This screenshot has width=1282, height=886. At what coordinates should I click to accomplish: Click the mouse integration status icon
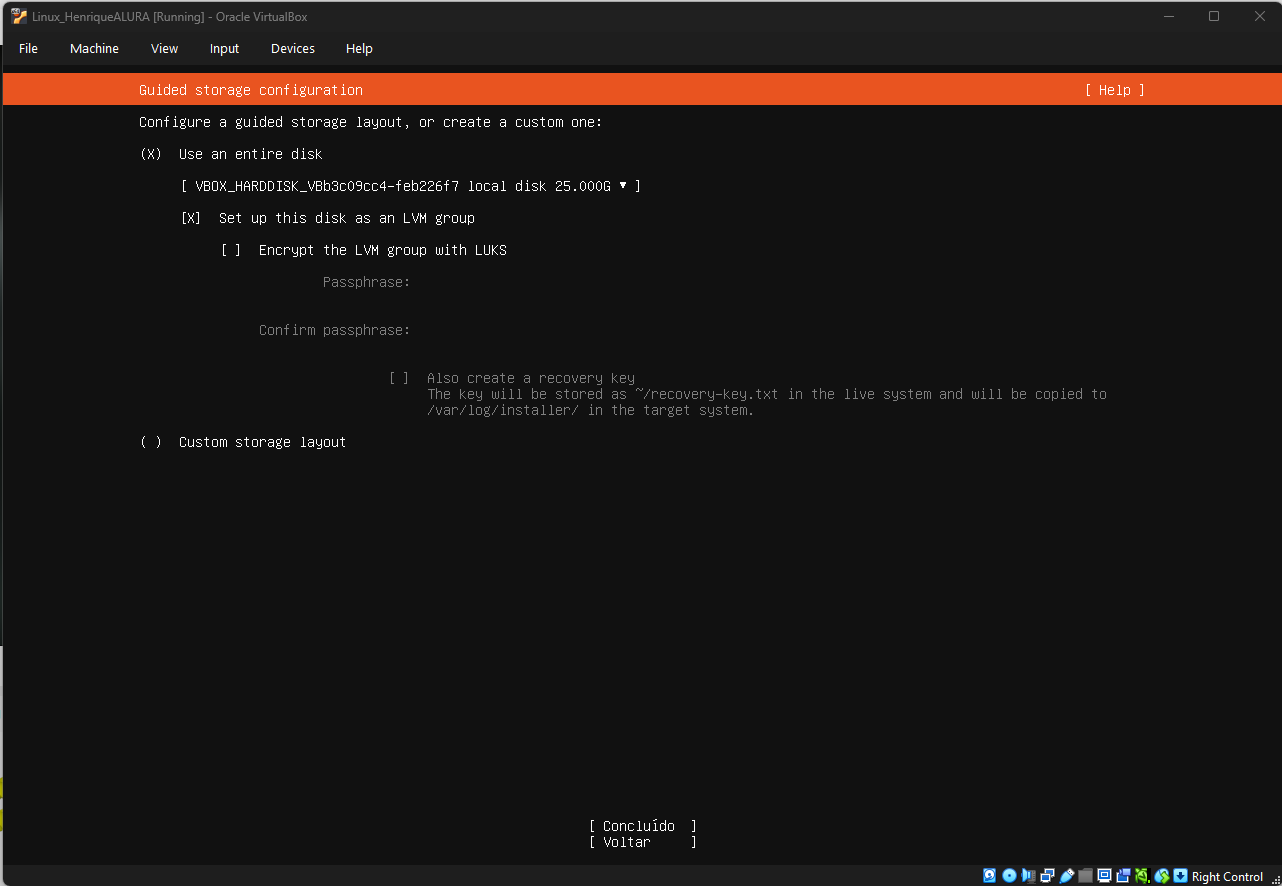pos(1161,876)
